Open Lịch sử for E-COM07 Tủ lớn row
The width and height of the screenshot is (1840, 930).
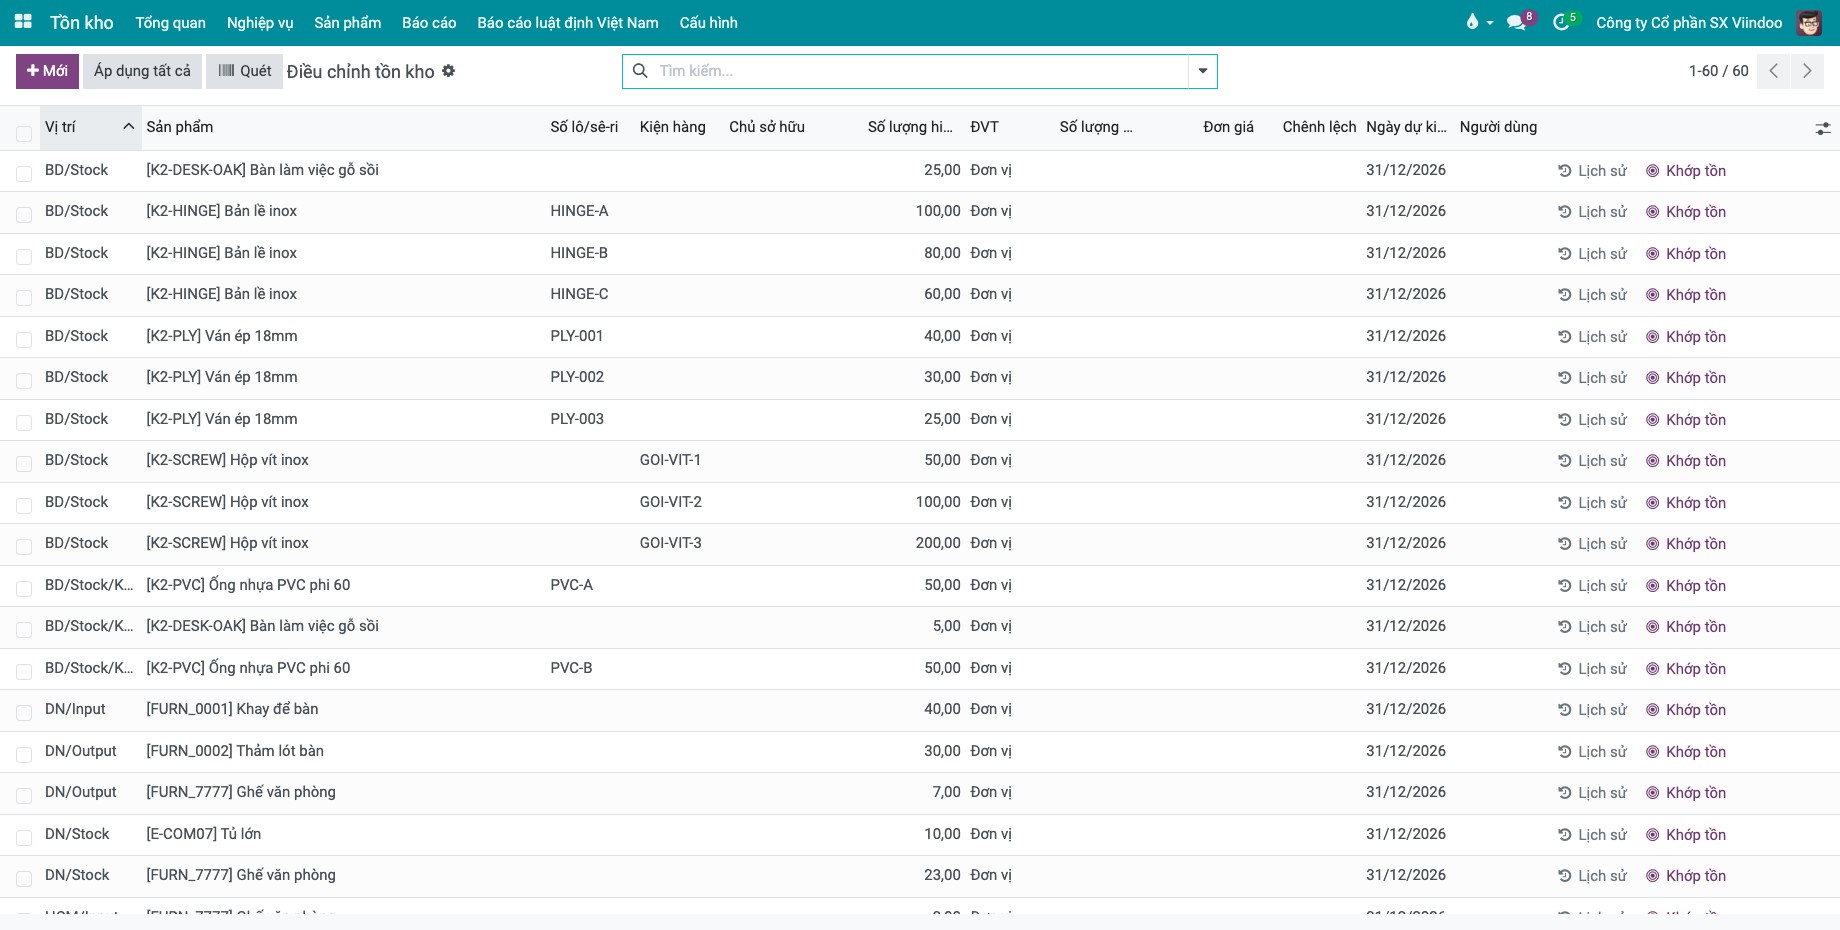pyautogui.click(x=1592, y=835)
